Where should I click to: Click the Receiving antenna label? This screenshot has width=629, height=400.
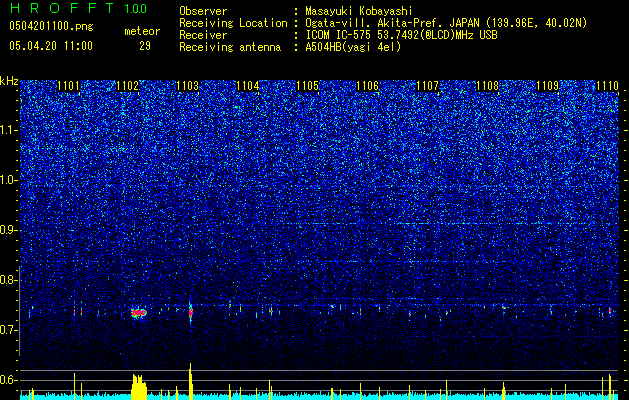pos(230,47)
